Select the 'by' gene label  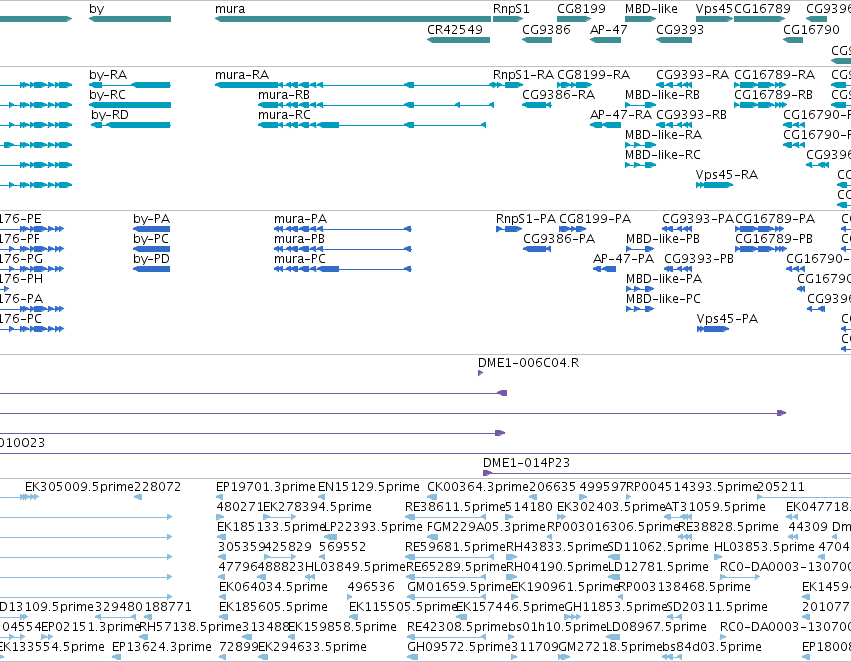point(97,9)
